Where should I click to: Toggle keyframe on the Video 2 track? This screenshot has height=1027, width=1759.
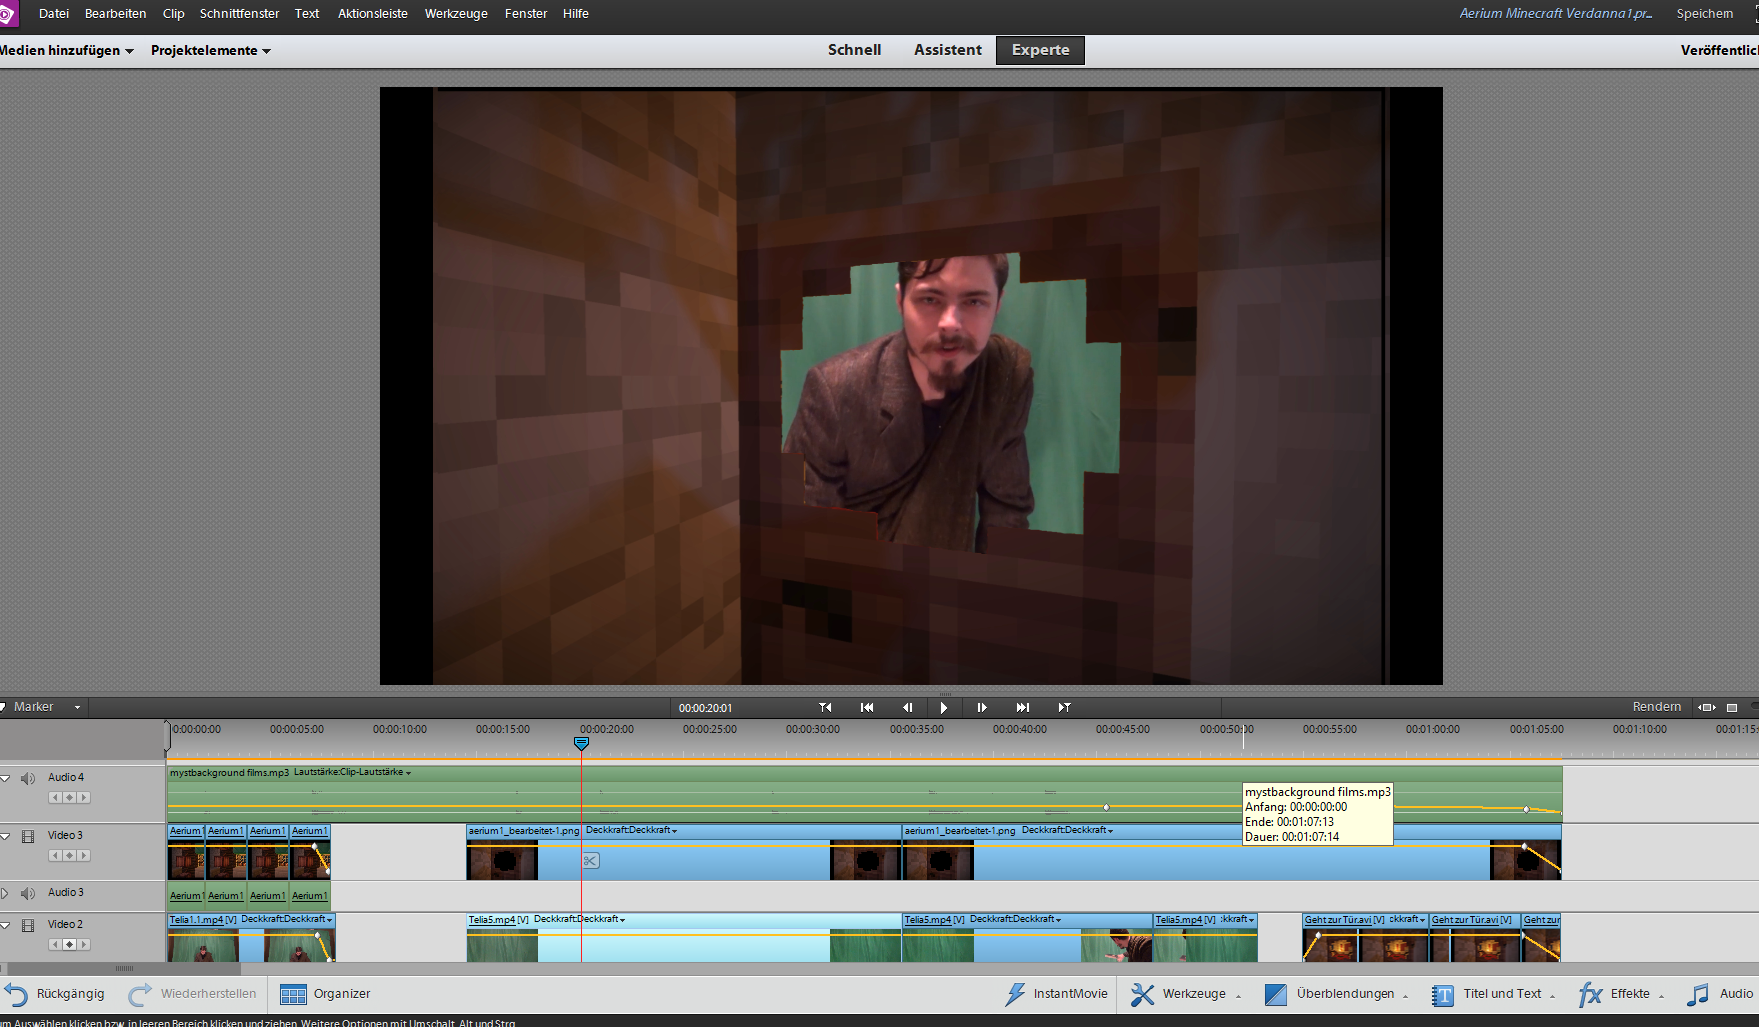[x=69, y=944]
